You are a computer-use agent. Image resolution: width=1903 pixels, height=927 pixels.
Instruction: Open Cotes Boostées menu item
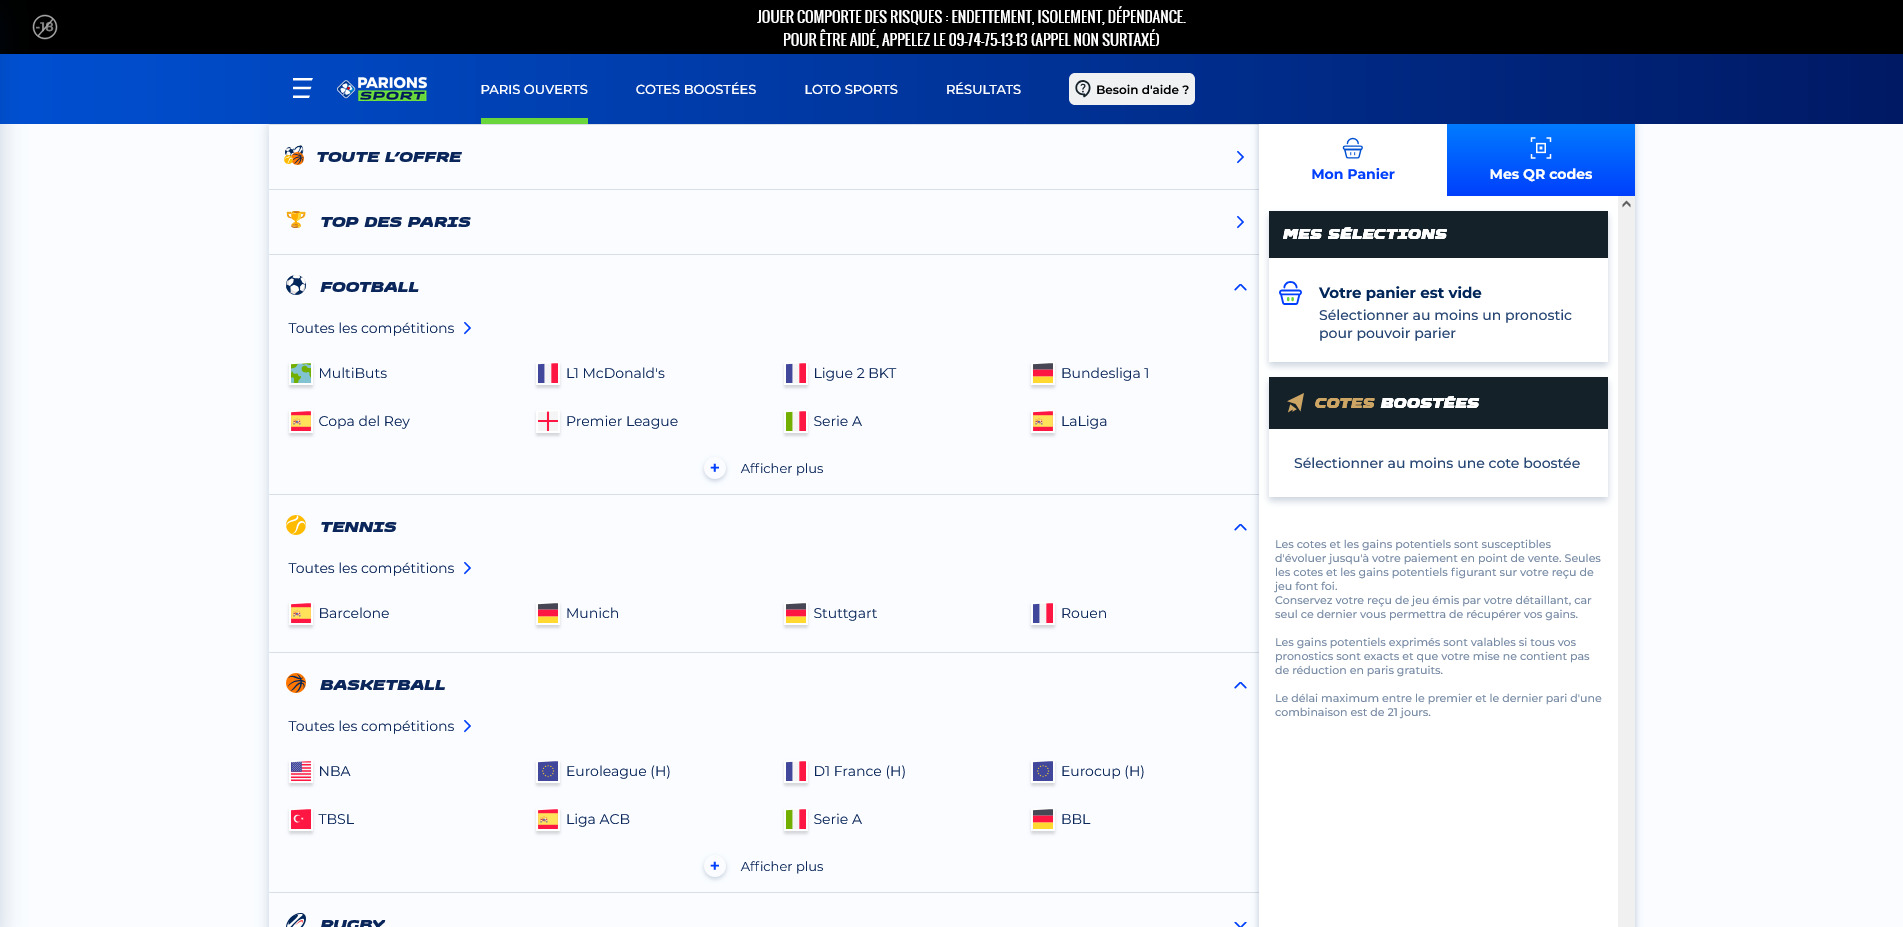pyautogui.click(x=696, y=89)
